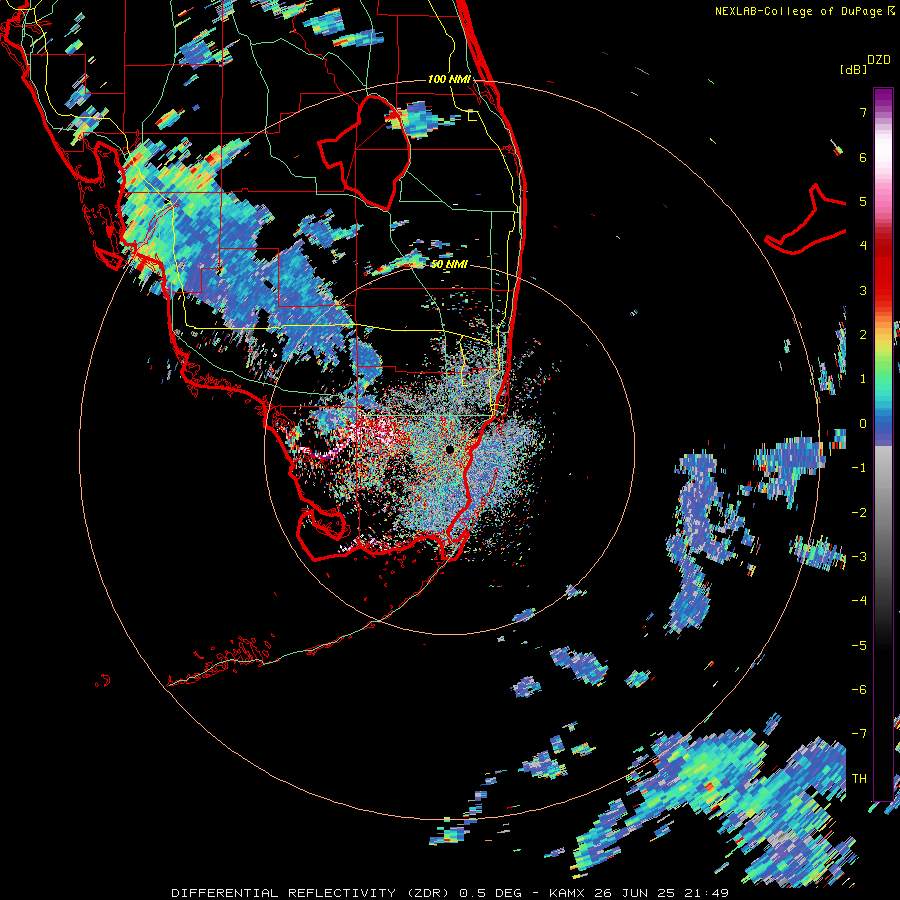
Task: Click the 50 NMI range ring label
Action: (x=449, y=264)
